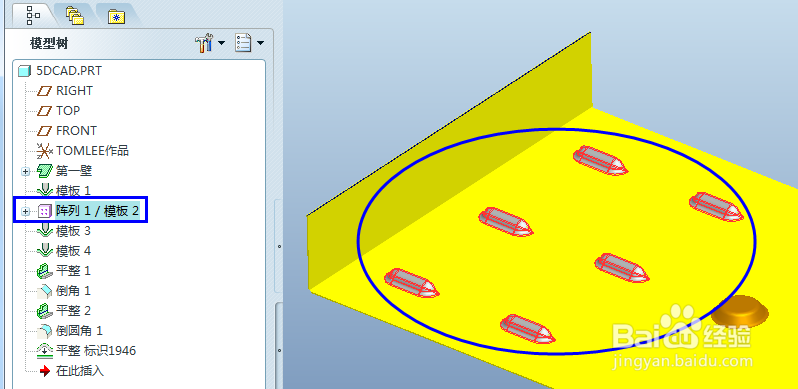This screenshot has width=798, height=389.
Task: Select the TOMLEE作品 coordinate system
Action: (92, 151)
